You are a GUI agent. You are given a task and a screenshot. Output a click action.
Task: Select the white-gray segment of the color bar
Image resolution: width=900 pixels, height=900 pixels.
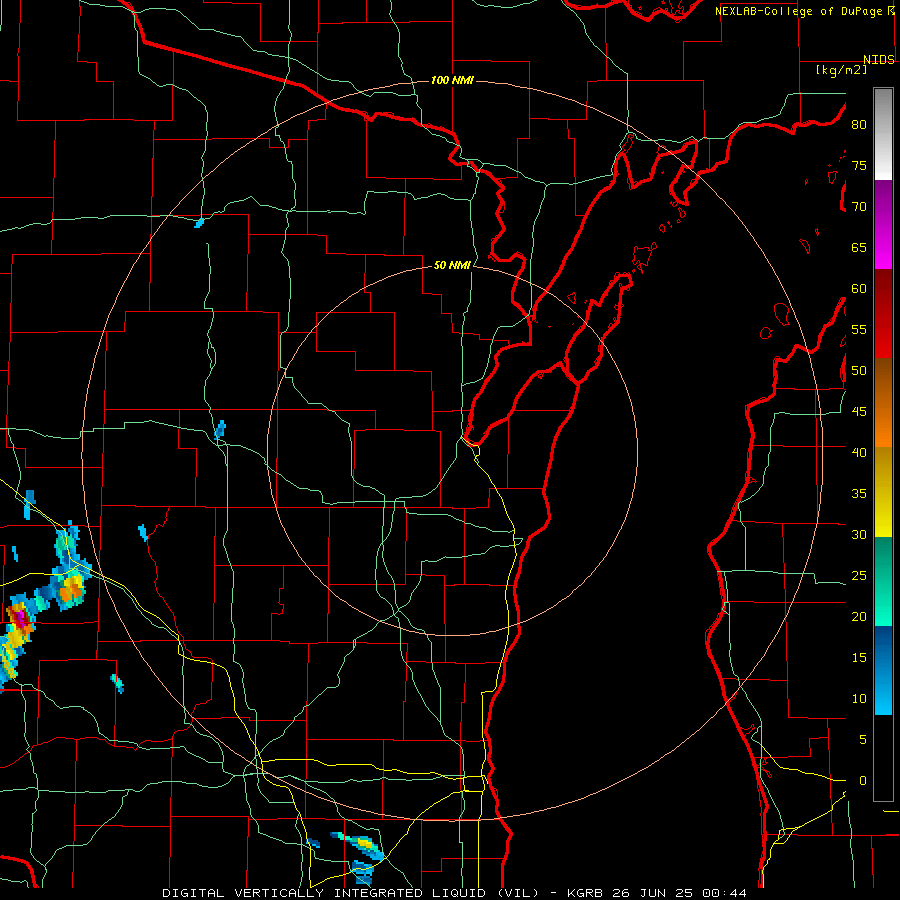(883, 134)
